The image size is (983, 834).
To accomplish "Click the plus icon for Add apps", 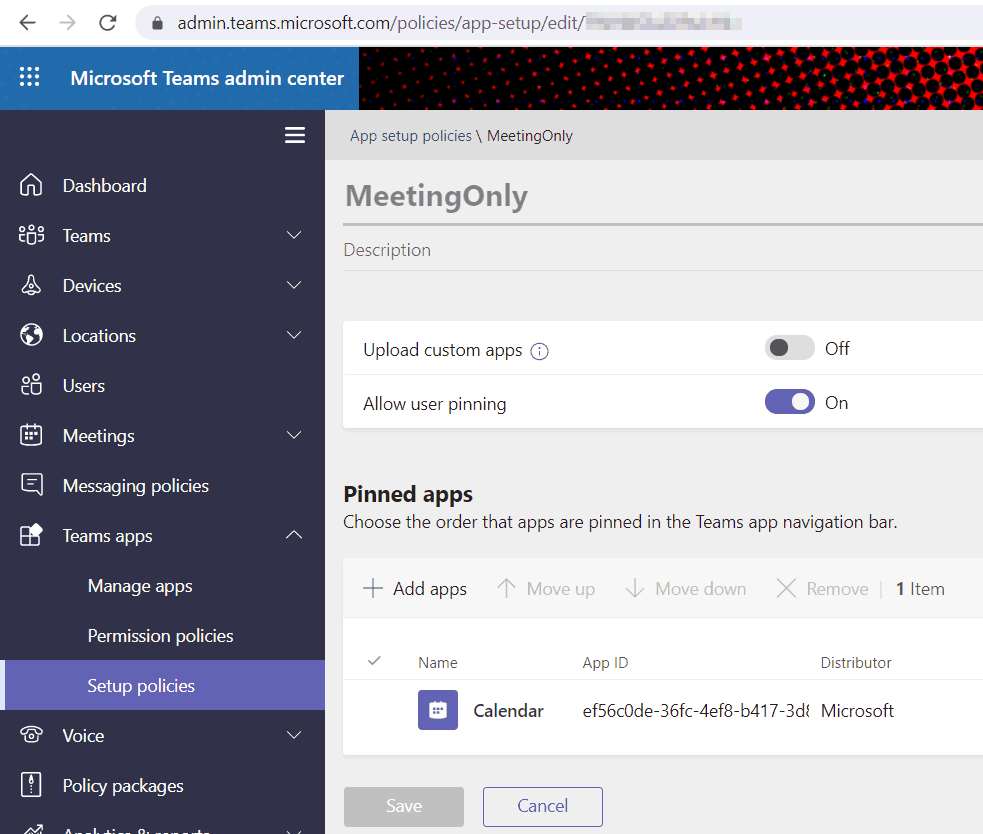I will (372, 588).
